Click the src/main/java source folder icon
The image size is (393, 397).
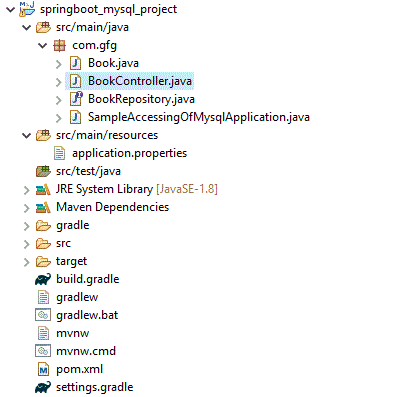[43, 27]
